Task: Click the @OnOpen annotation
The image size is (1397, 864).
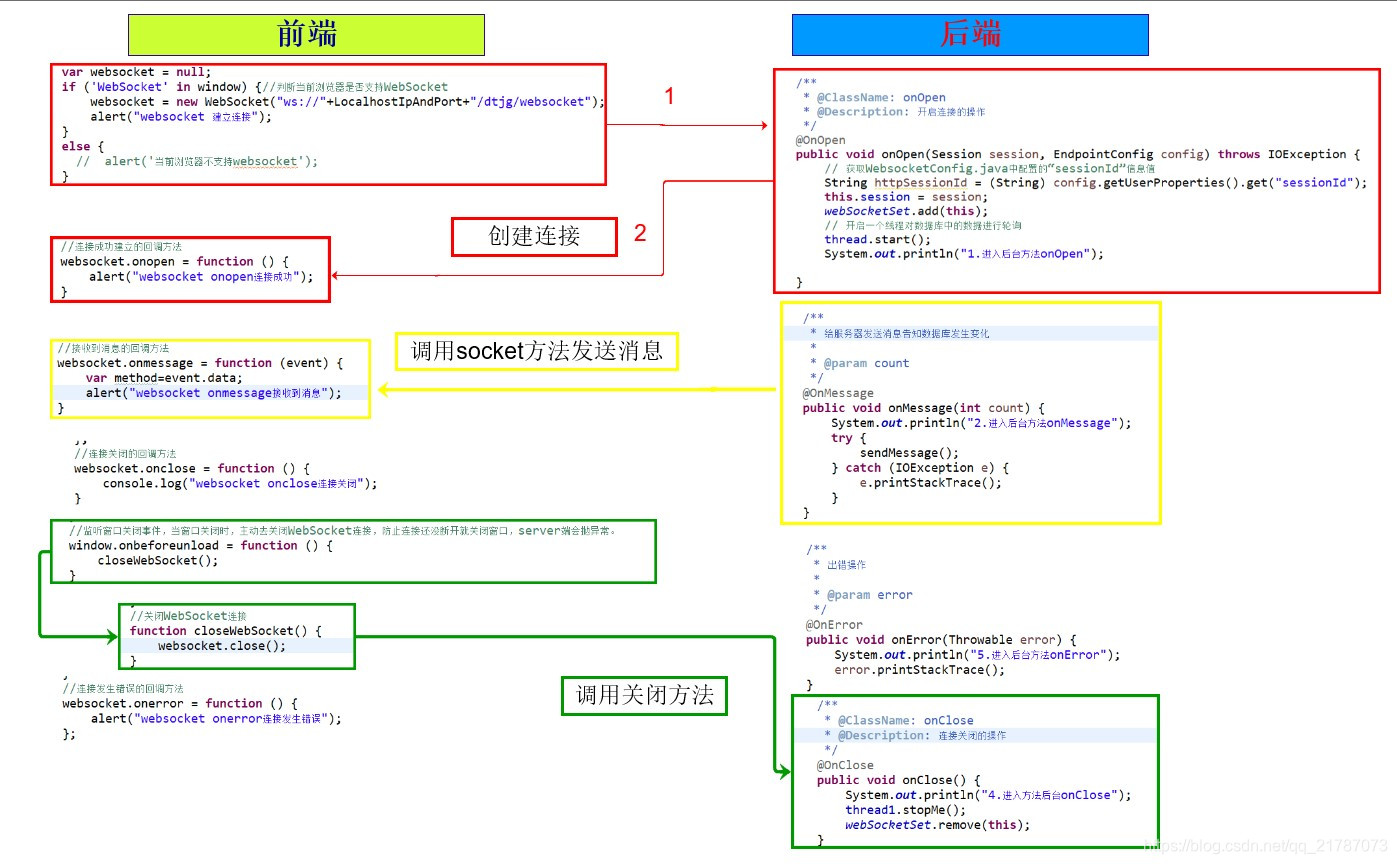Action: tap(820, 140)
